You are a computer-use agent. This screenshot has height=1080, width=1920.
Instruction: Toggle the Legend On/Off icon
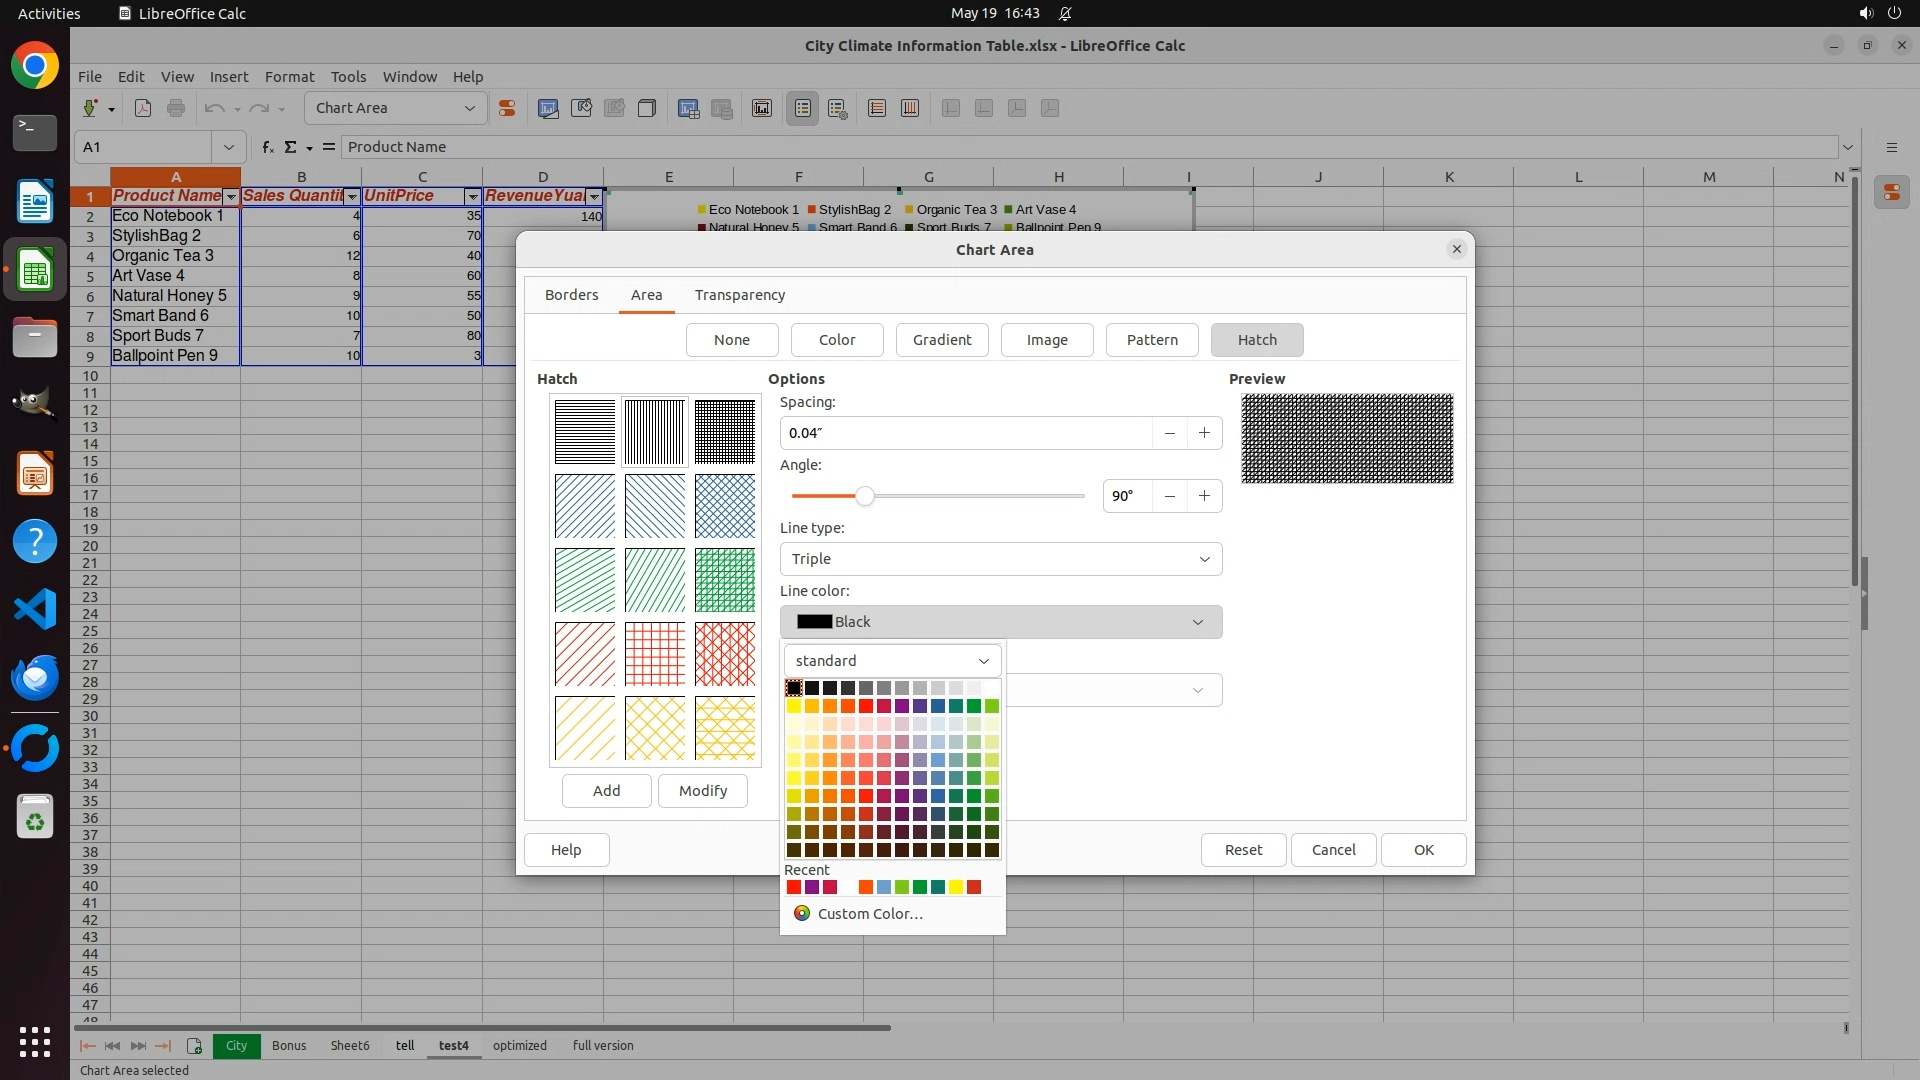pos(803,108)
